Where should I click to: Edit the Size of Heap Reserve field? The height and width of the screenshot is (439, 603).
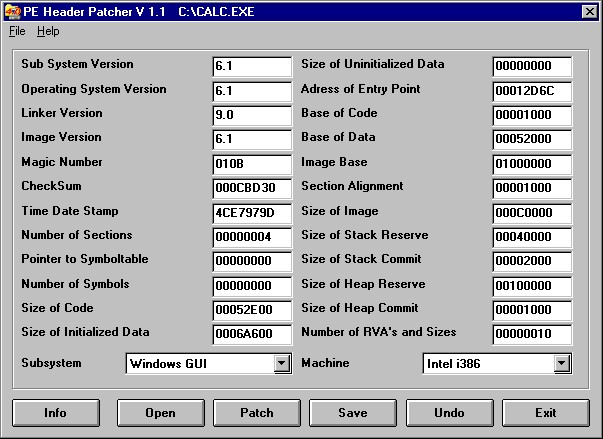(532, 286)
